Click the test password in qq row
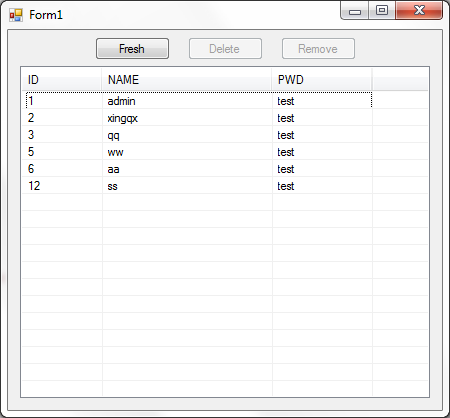The image size is (450, 418). 286,135
